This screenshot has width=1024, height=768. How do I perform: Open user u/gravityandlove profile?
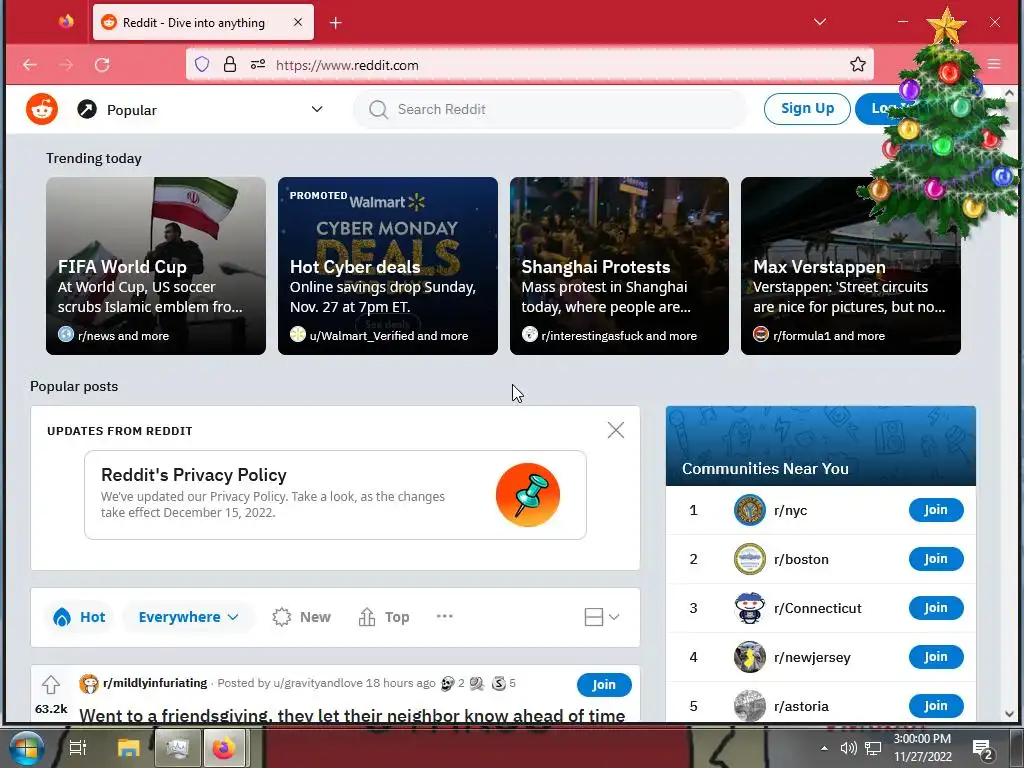click(x=317, y=683)
